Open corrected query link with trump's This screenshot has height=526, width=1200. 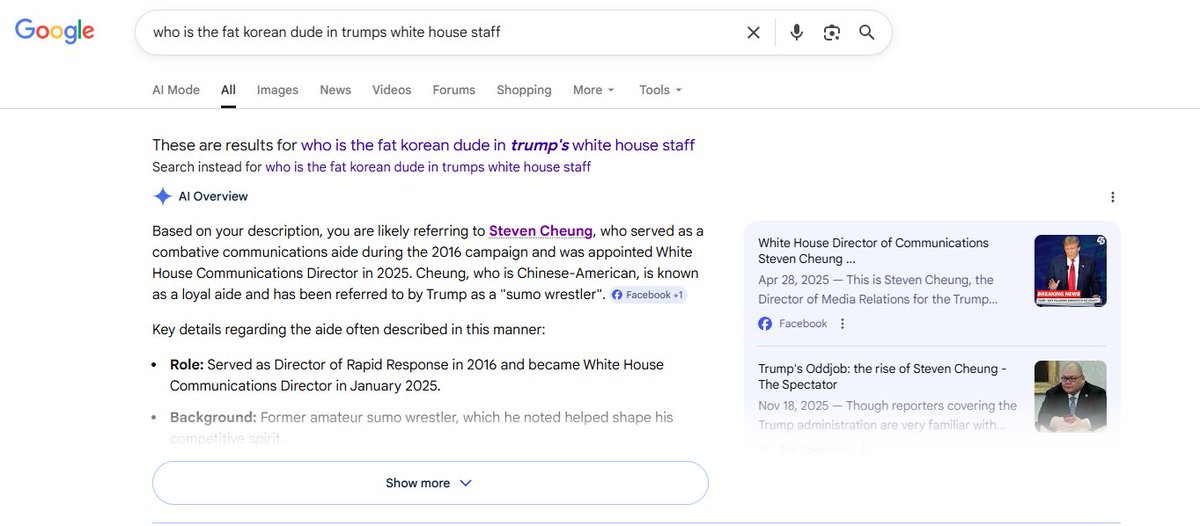498,145
